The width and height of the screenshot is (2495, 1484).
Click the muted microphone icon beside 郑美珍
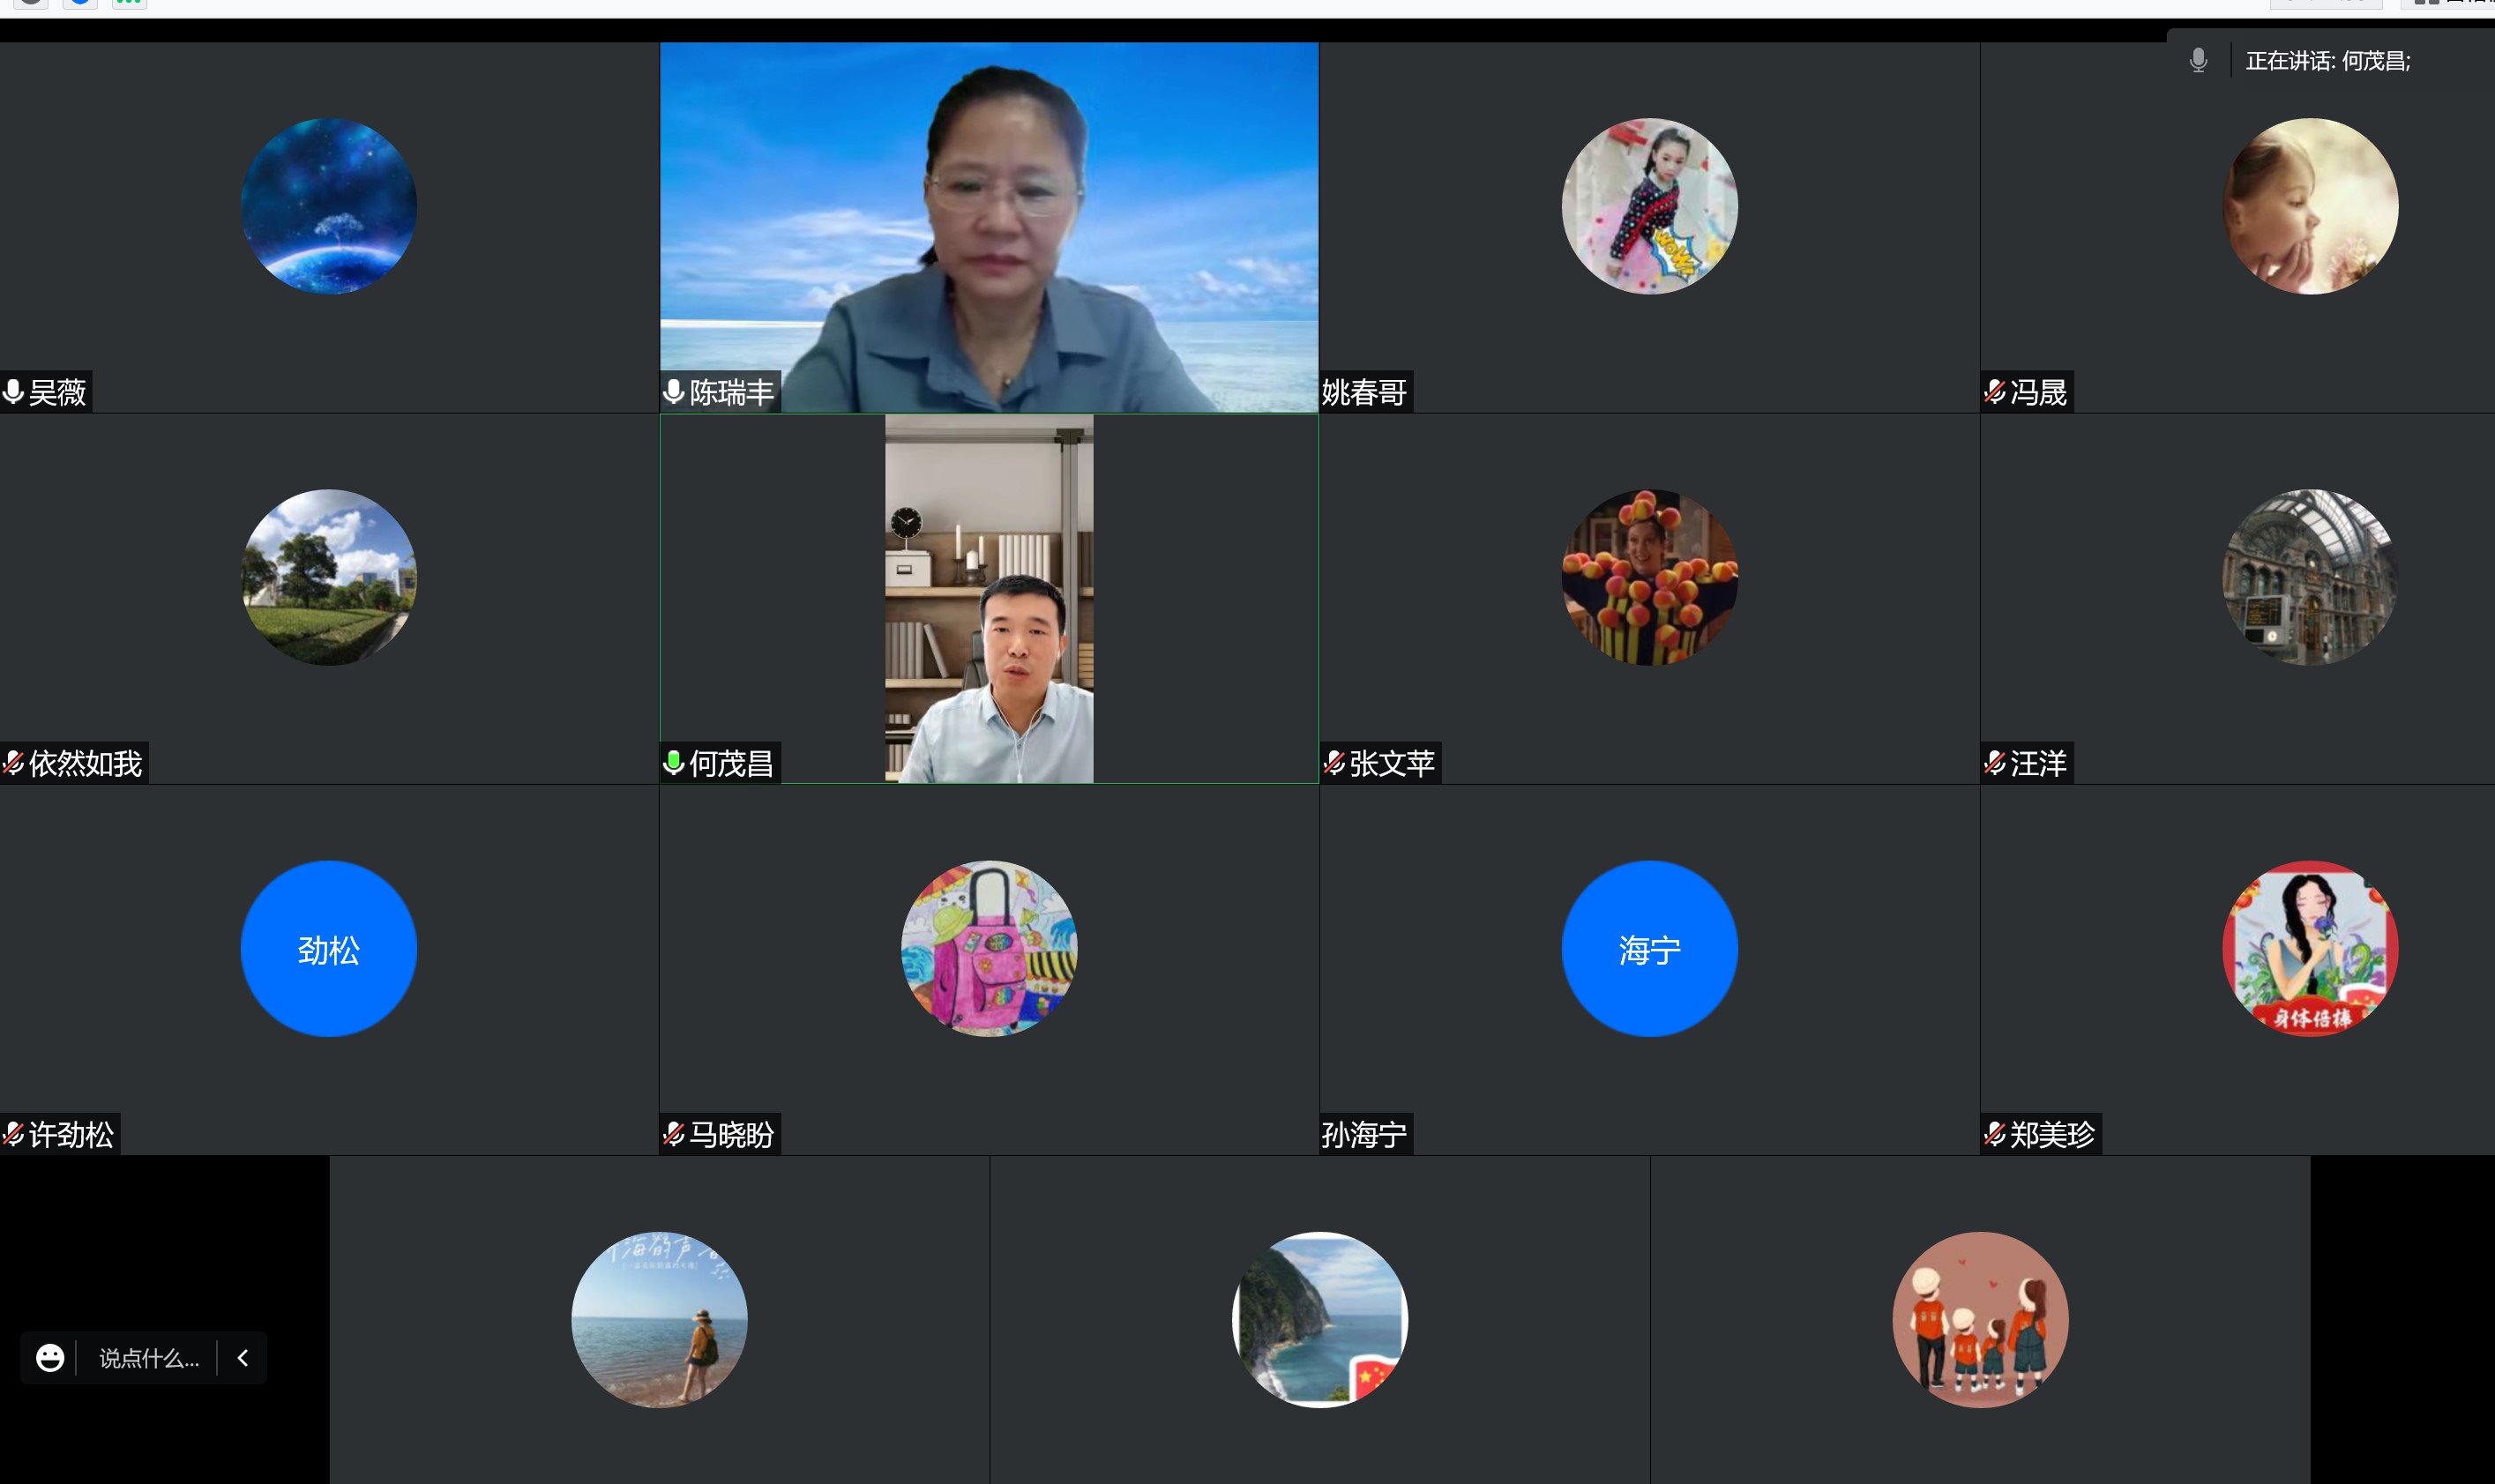(x=1995, y=1134)
